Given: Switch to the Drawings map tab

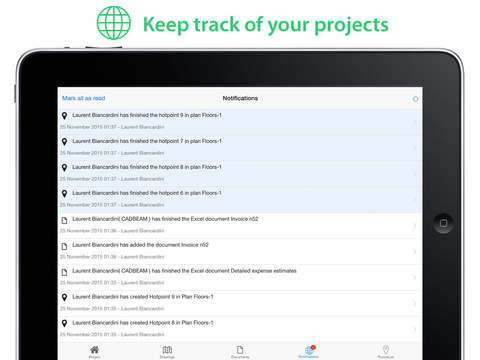Looking at the screenshot, I should (167, 352).
